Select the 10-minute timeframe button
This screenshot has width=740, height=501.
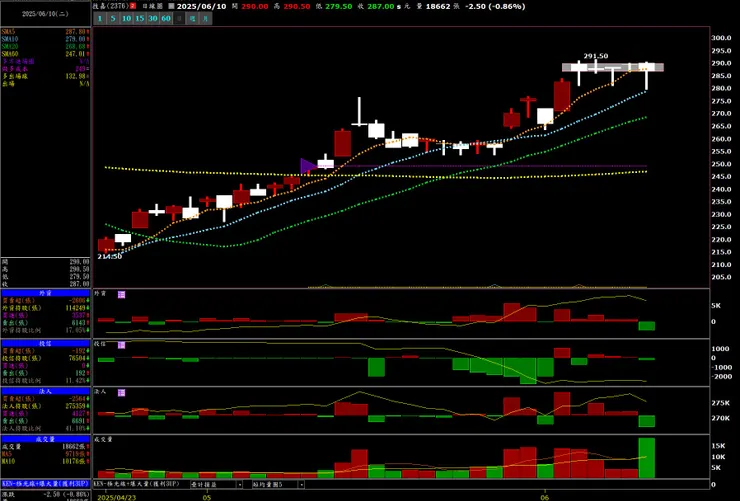pyautogui.click(x=126, y=18)
